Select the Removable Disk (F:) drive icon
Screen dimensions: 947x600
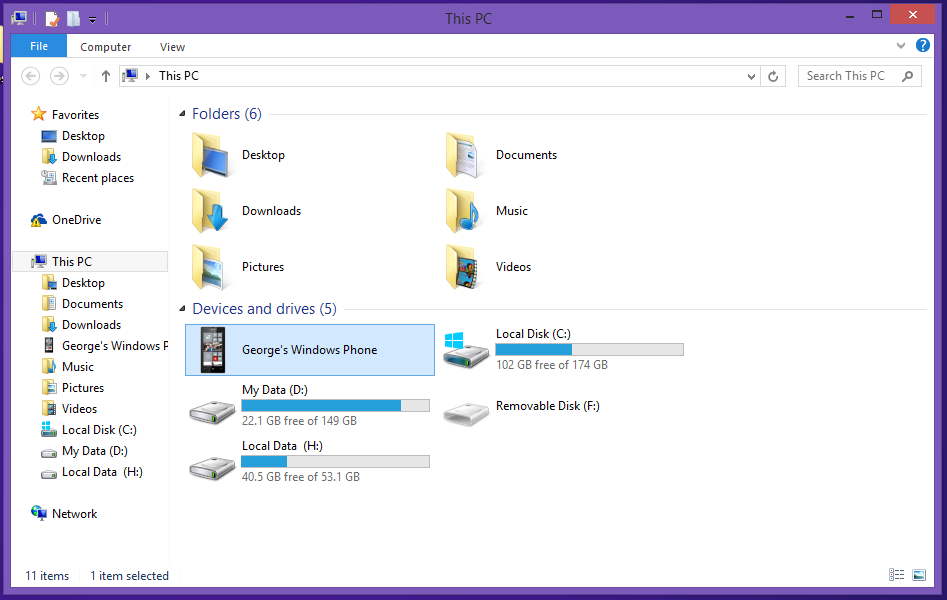pos(466,414)
